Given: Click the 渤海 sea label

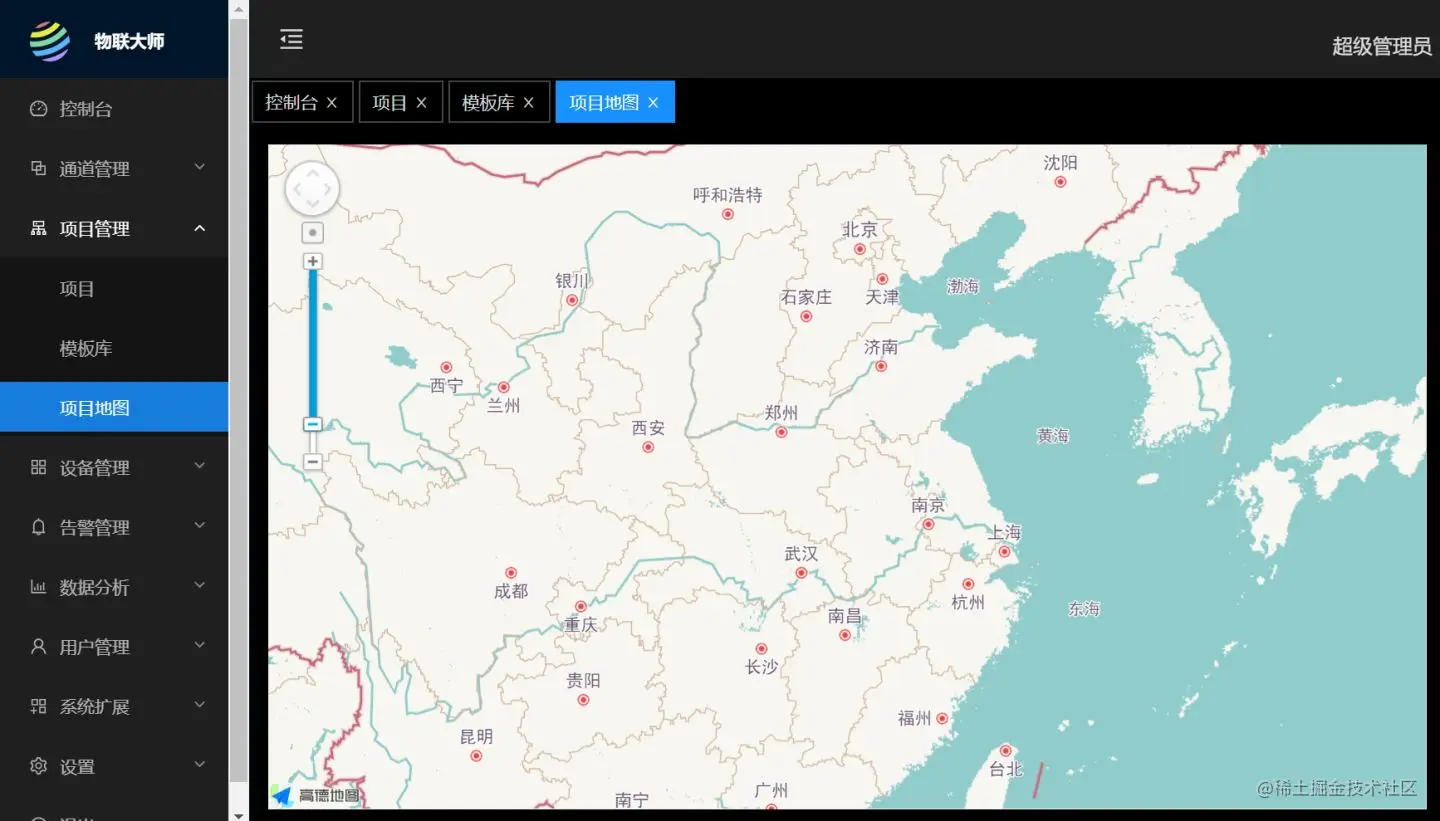Looking at the screenshot, I should tap(963, 286).
